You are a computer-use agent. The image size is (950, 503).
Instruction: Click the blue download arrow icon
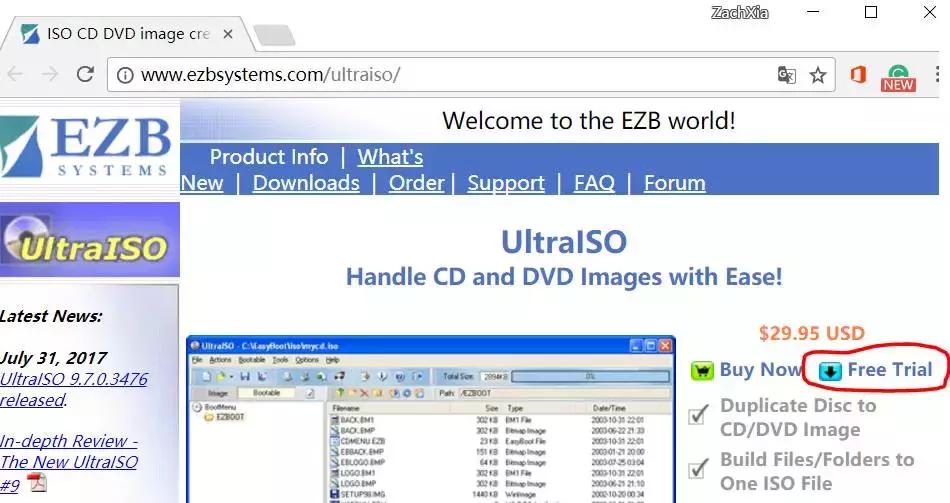point(829,371)
